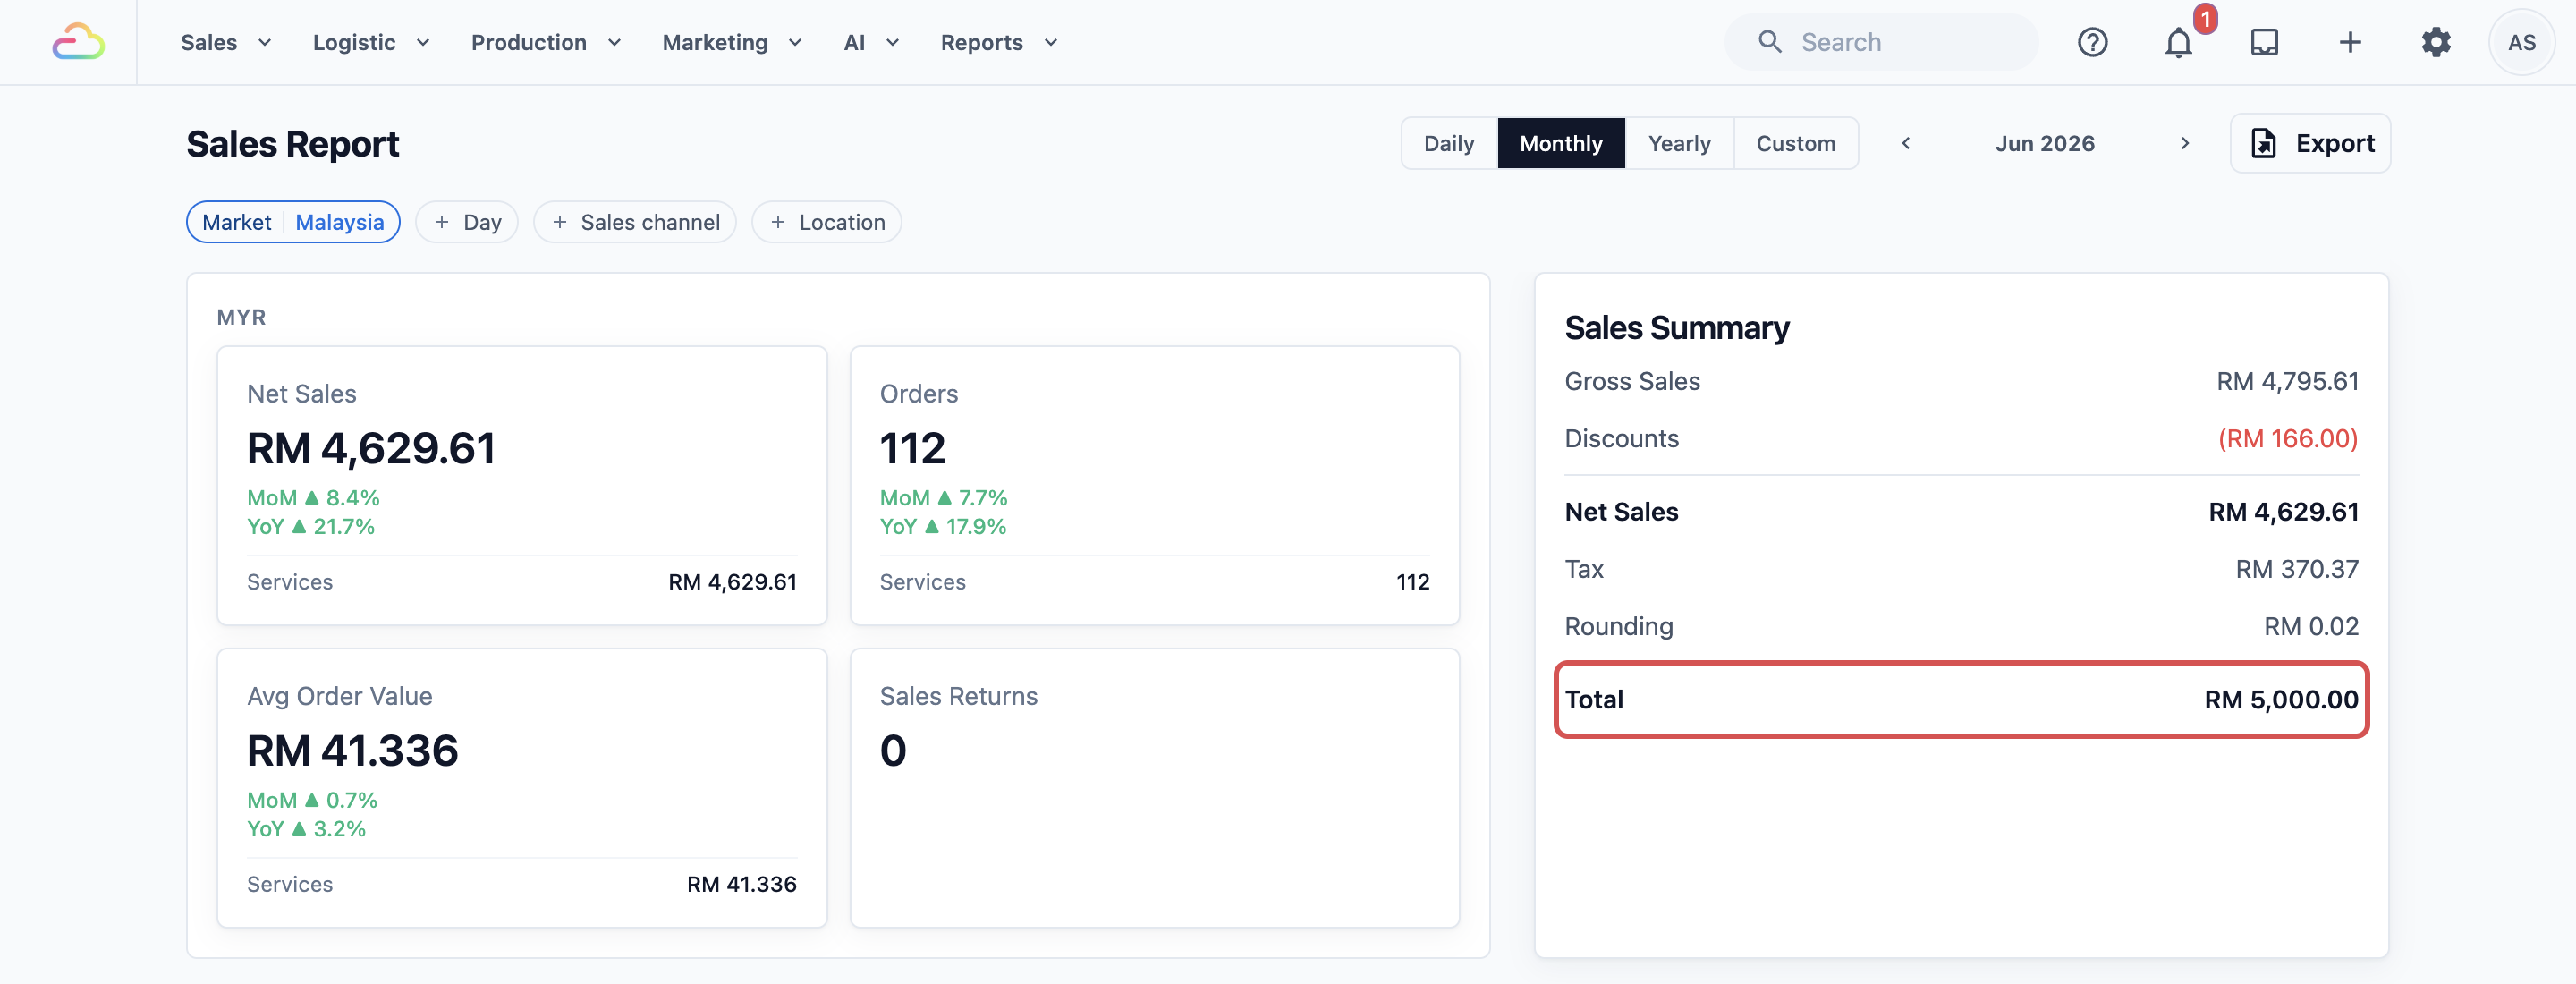
Task: Go to next month arrow
Action: (x=2184, y=143)
